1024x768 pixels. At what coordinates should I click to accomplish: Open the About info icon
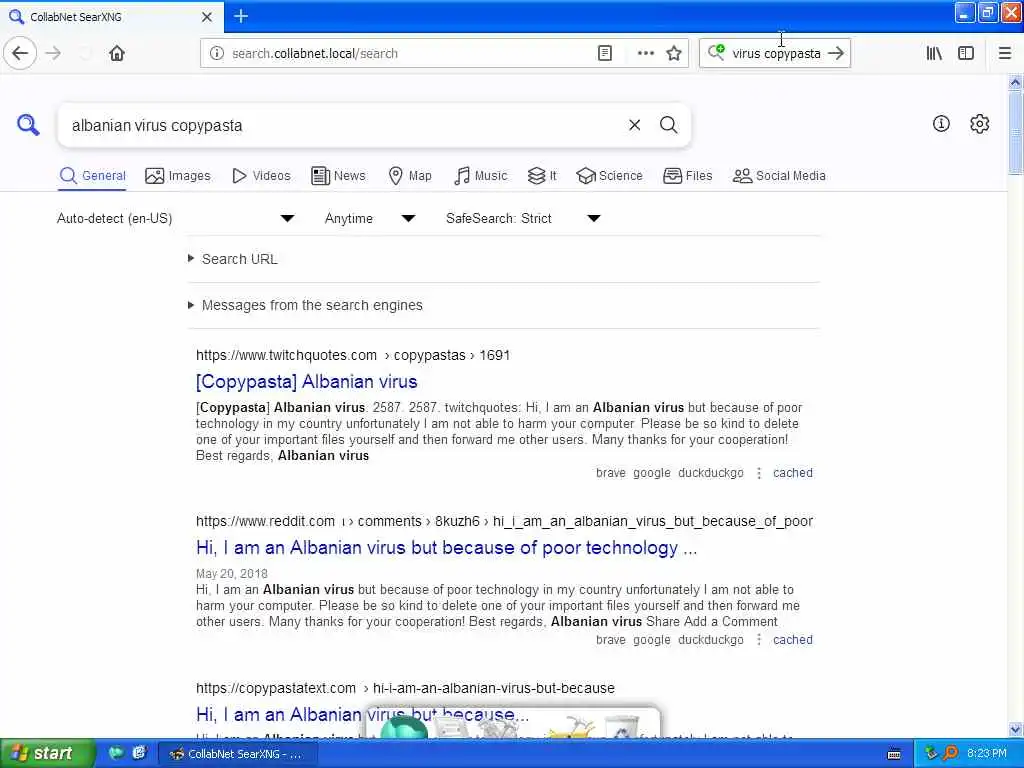pyautogui.click(x=941, y=123)
